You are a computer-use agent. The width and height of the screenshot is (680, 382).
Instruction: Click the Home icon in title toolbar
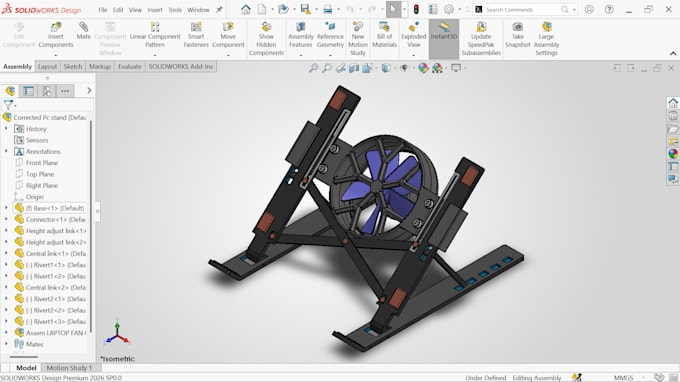(246, 9)
